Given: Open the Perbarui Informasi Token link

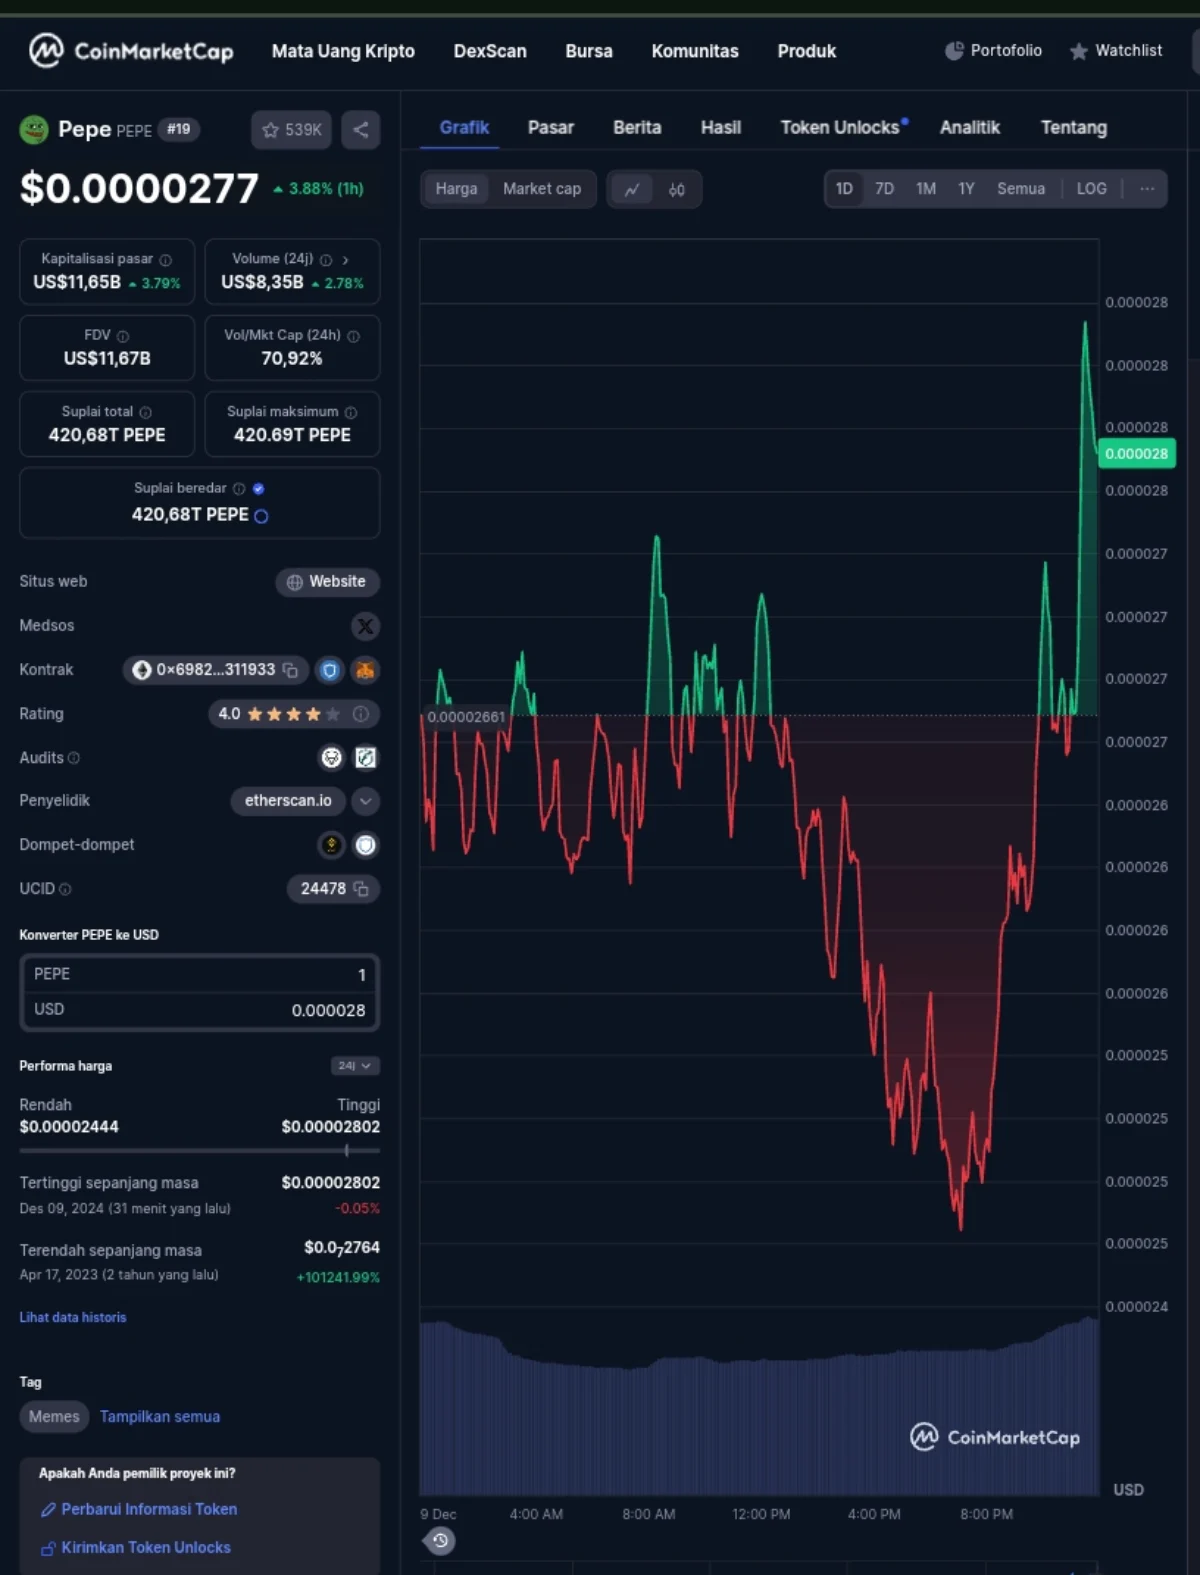Looking at the screenshot, I should (139, 1510).
